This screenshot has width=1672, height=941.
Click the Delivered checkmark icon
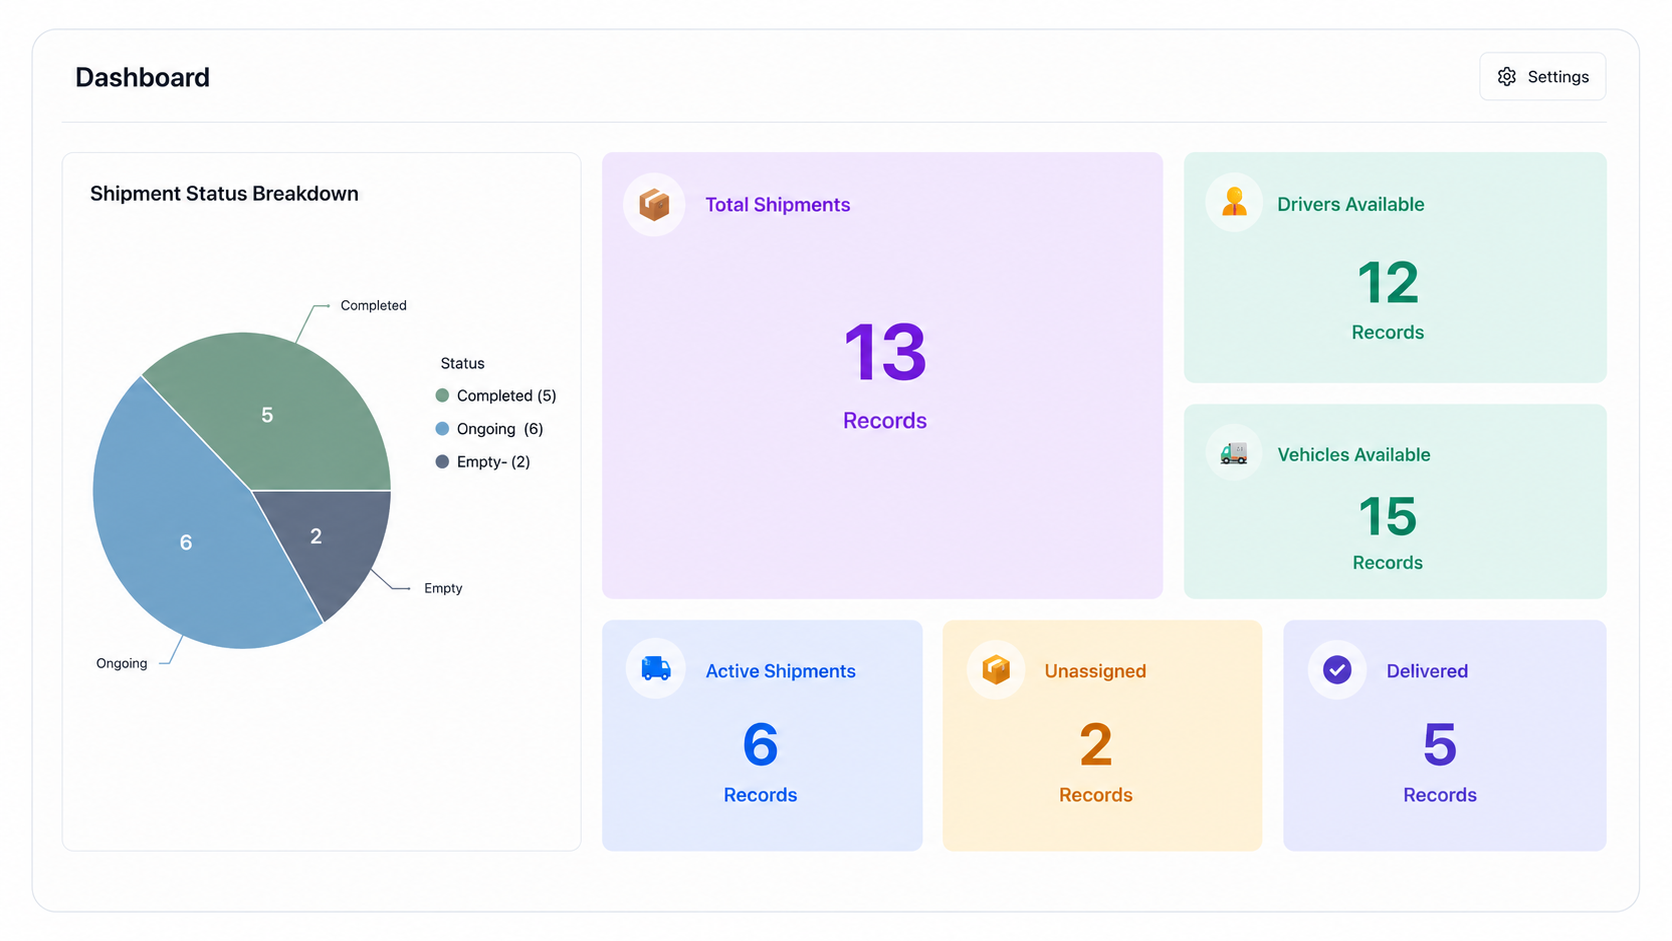(x=1337, y=669)
